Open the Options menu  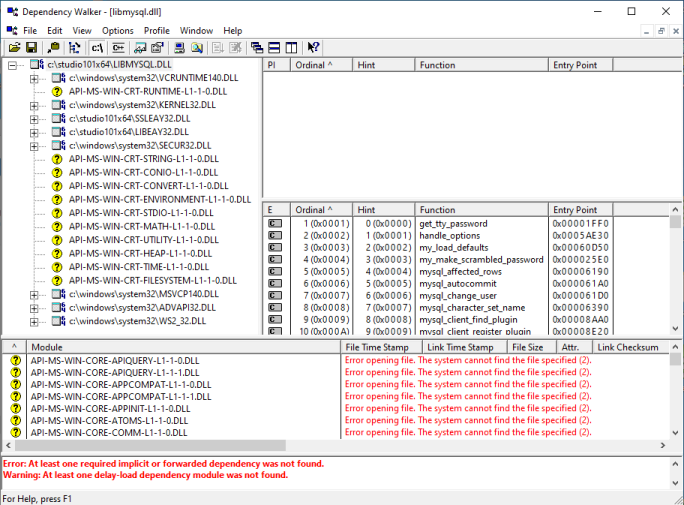(x=118, y=31)
